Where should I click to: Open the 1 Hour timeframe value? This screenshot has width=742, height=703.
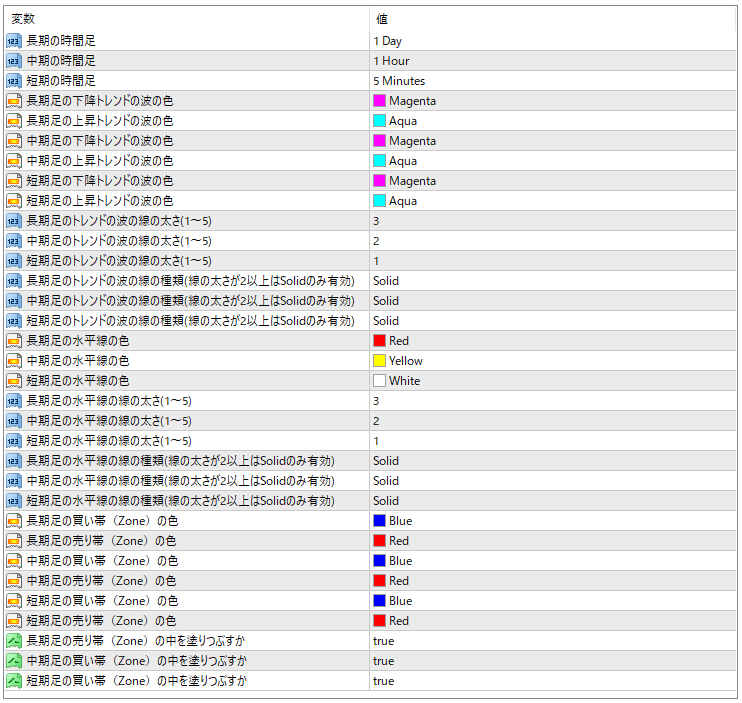pos(391,61)
